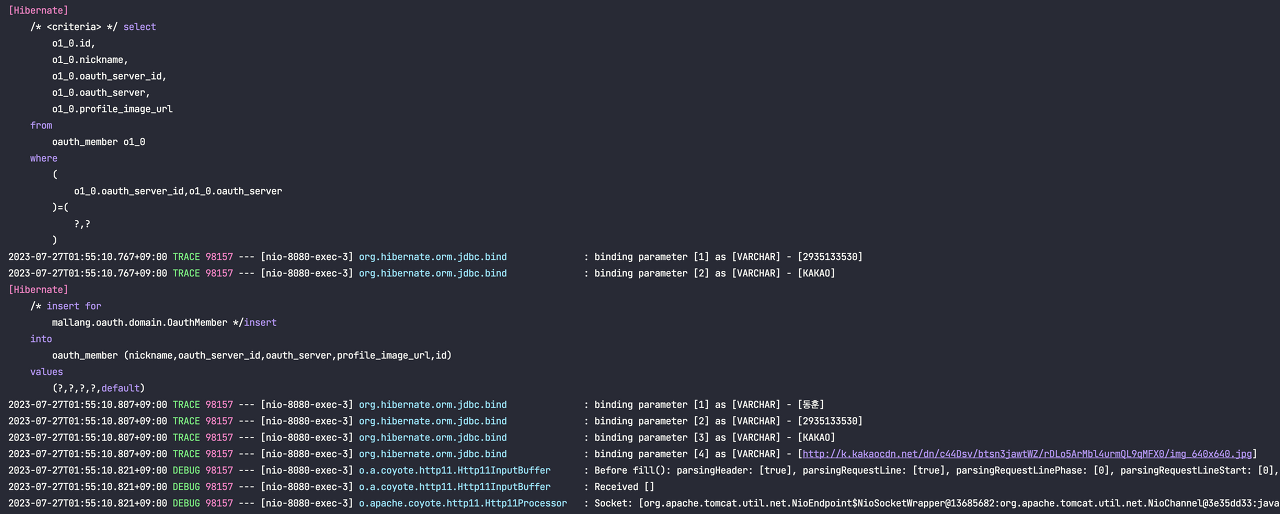Image resolution: width=1280 pixels, height=514 pixels.
Task: Click the "insert for" comment text
Action: (73, 306)
